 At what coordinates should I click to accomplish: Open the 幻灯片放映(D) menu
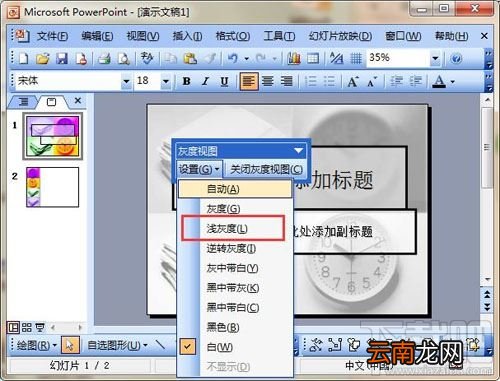[340, 36]
